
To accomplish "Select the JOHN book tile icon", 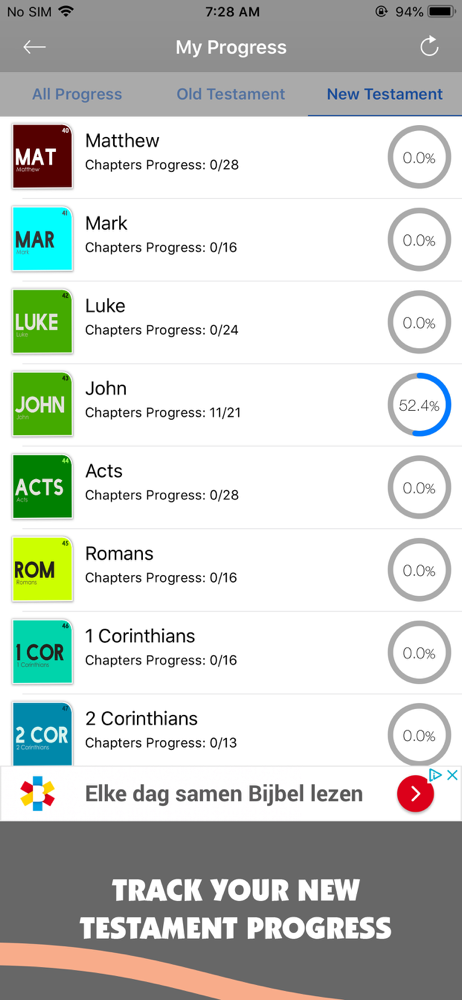I will pos(42,404).
